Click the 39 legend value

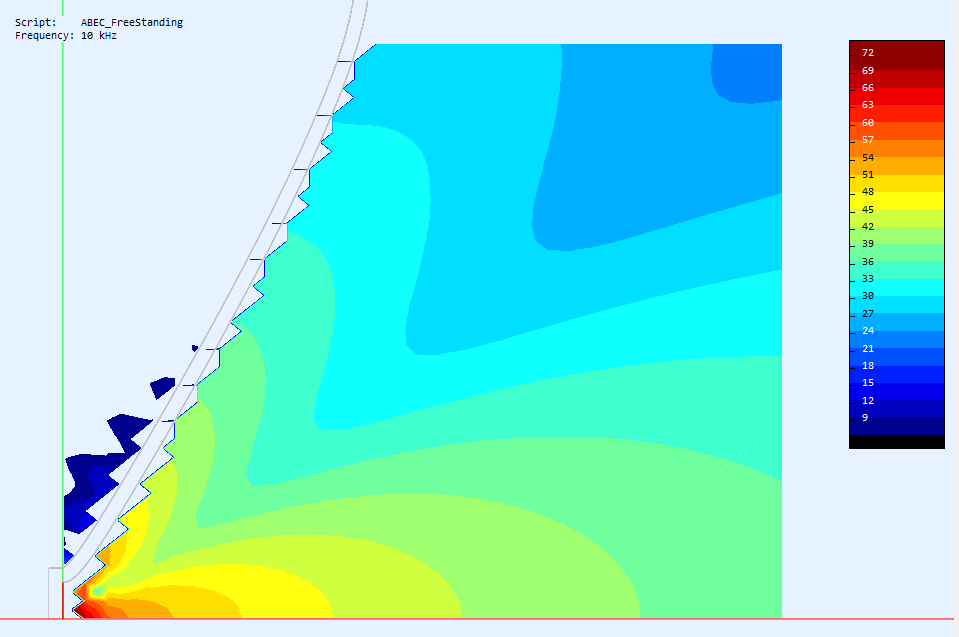pos(868,243)
